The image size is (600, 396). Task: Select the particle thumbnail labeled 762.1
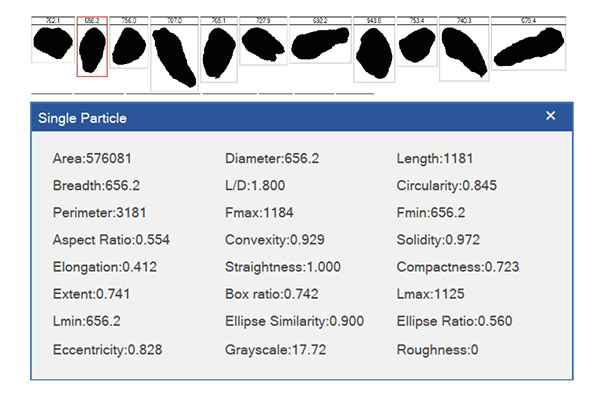click(53, 39)
